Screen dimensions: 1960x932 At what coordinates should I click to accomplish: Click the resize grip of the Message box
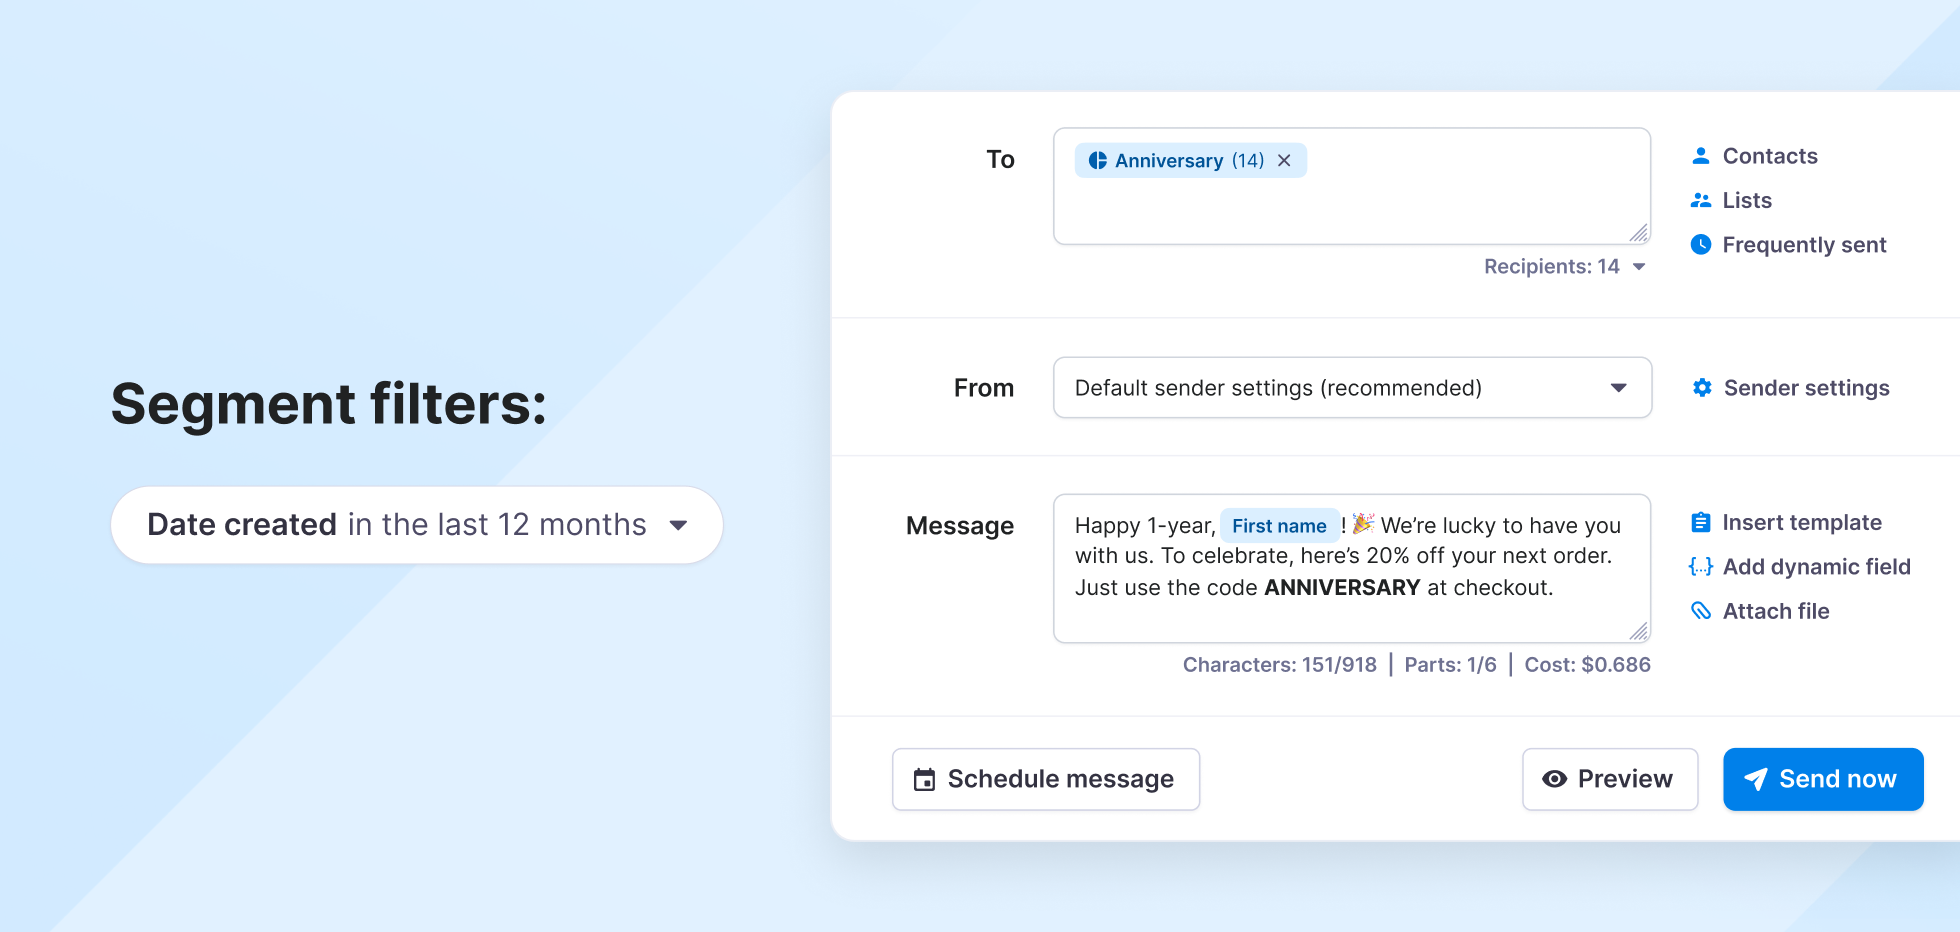pyautogui.click(x=1638, y=631)
